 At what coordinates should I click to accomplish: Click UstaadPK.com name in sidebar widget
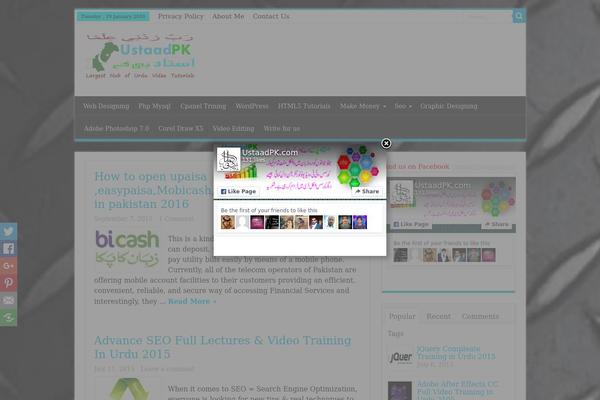coord(443,185)
